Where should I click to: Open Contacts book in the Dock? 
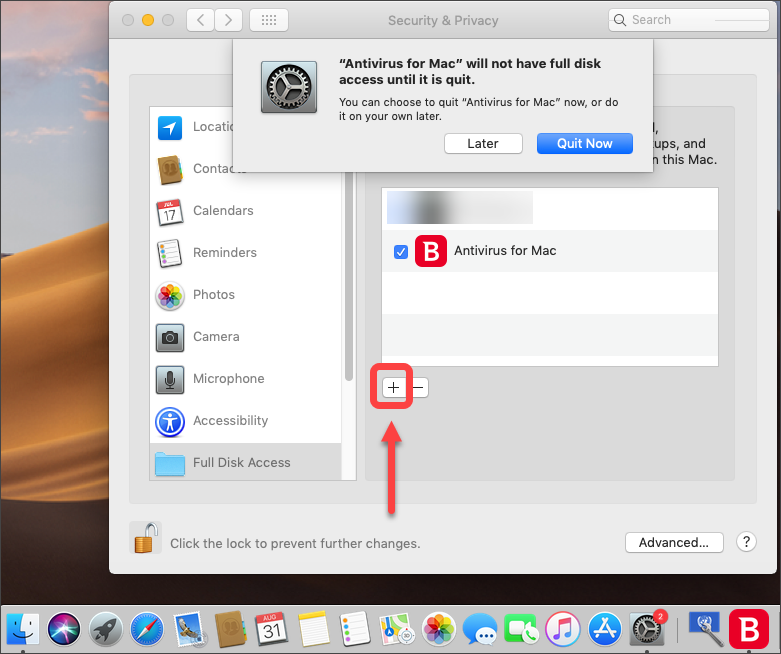(x=230, y=629)
